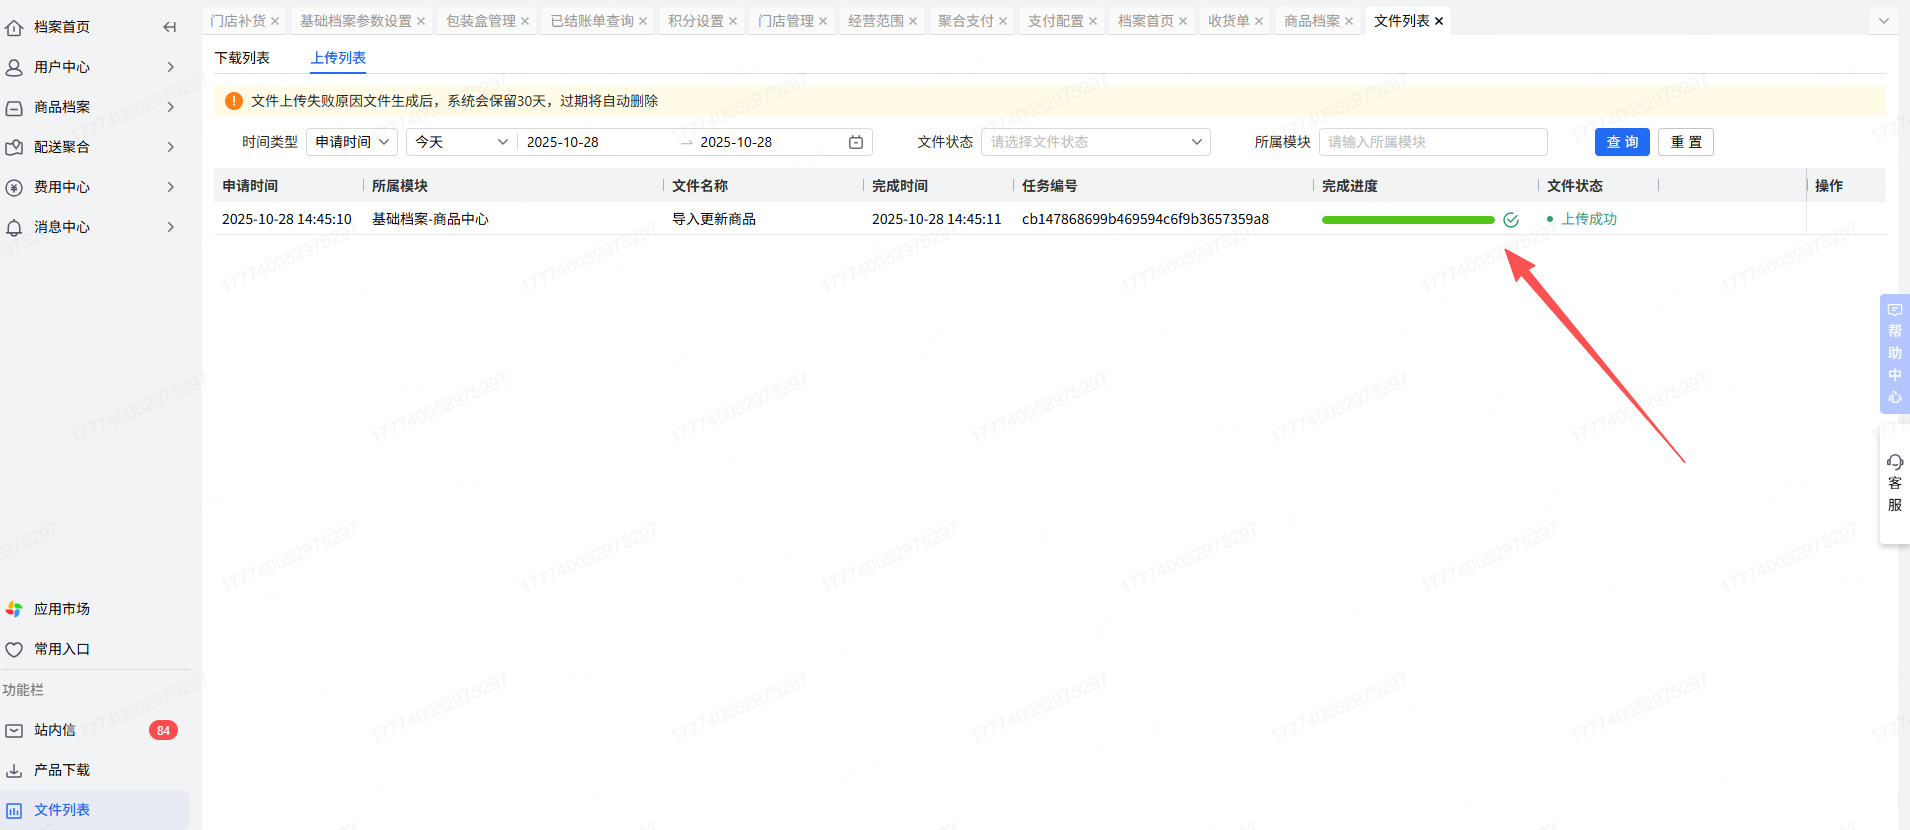Screen dimensions: 1910x830
Task: Expand the 配送聚合 menu chevron
Action: coord(171,147)
